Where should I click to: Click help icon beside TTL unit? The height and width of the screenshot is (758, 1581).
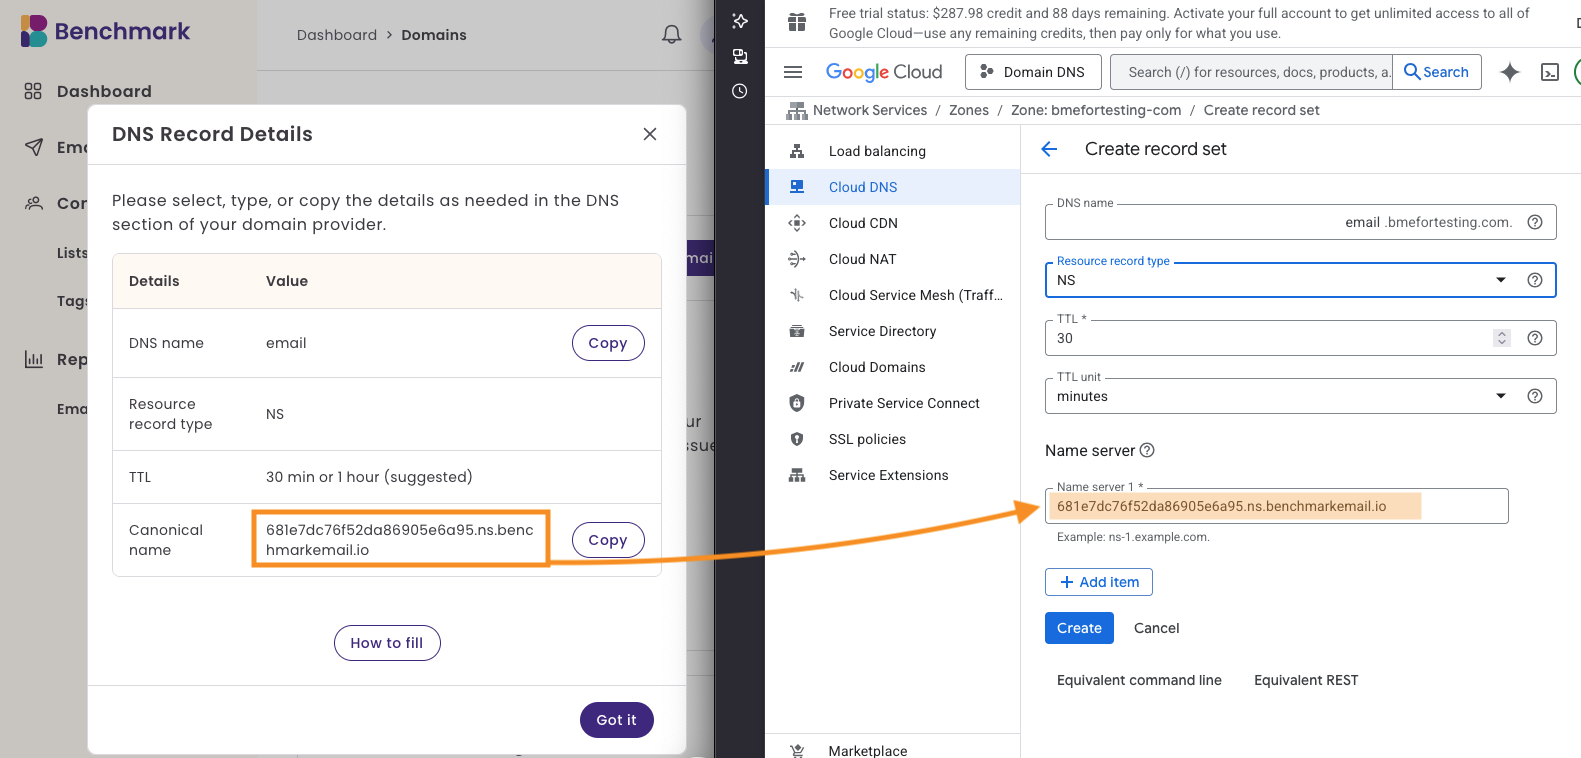pos(1535,396)
